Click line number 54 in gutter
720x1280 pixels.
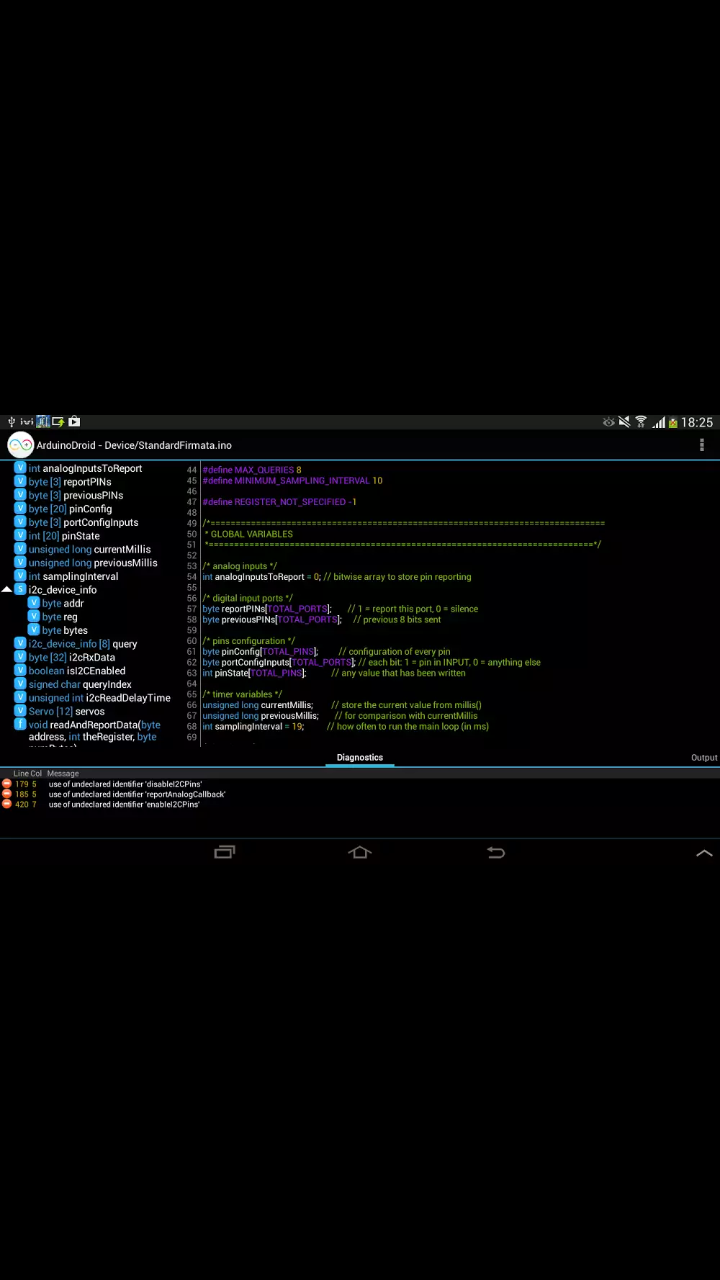tap(192, 577)
